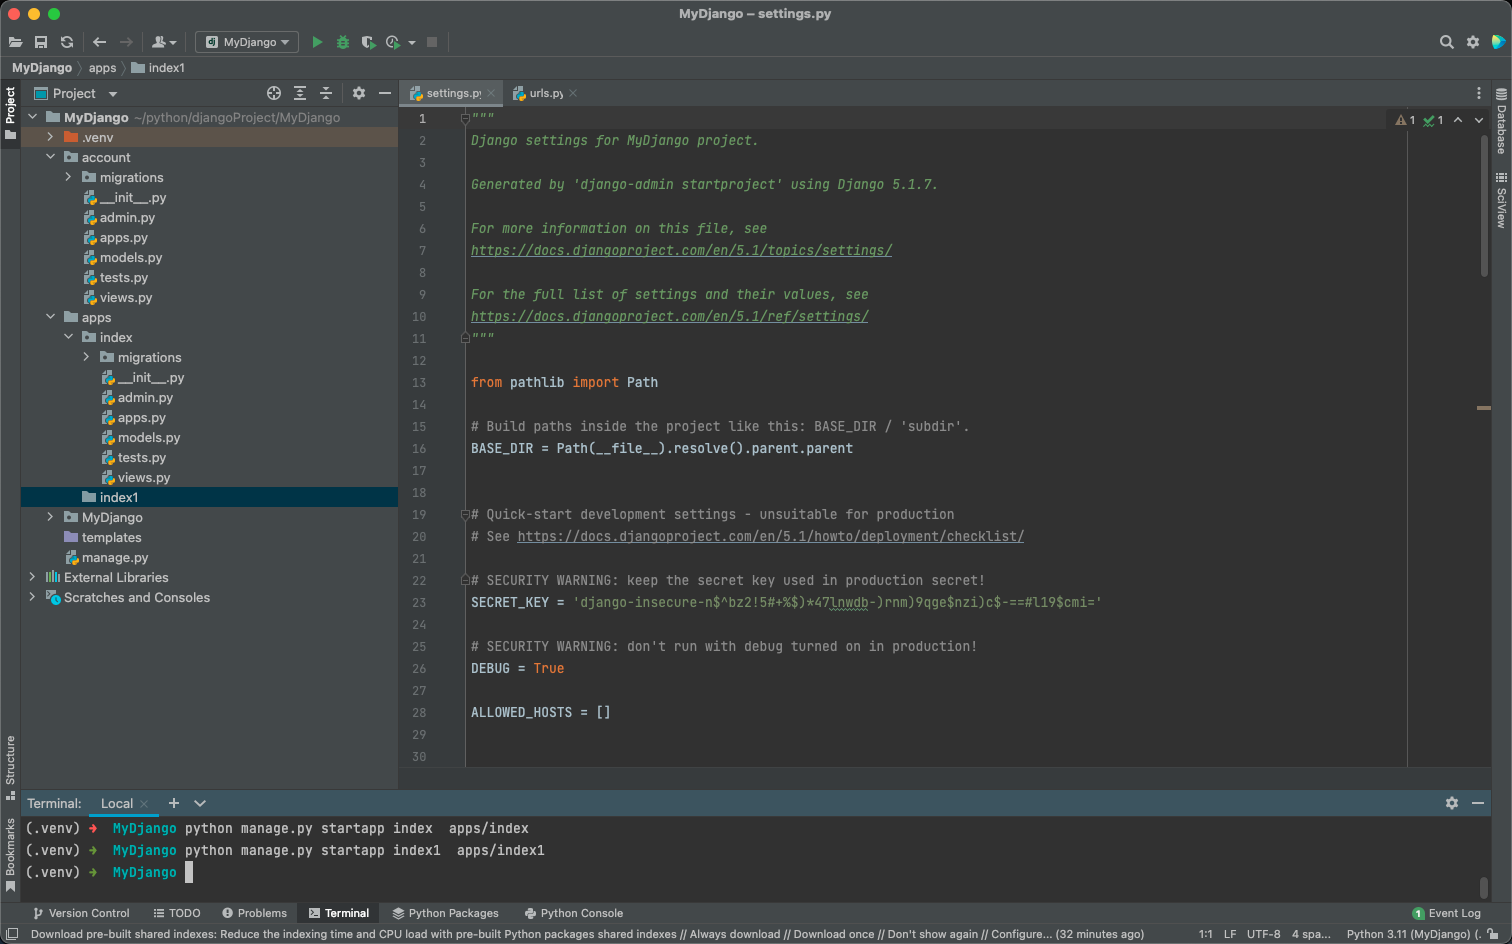Toggle Structure tool window side button
The height and width of the screenshot is (944, 1512).
coord(10,767)
